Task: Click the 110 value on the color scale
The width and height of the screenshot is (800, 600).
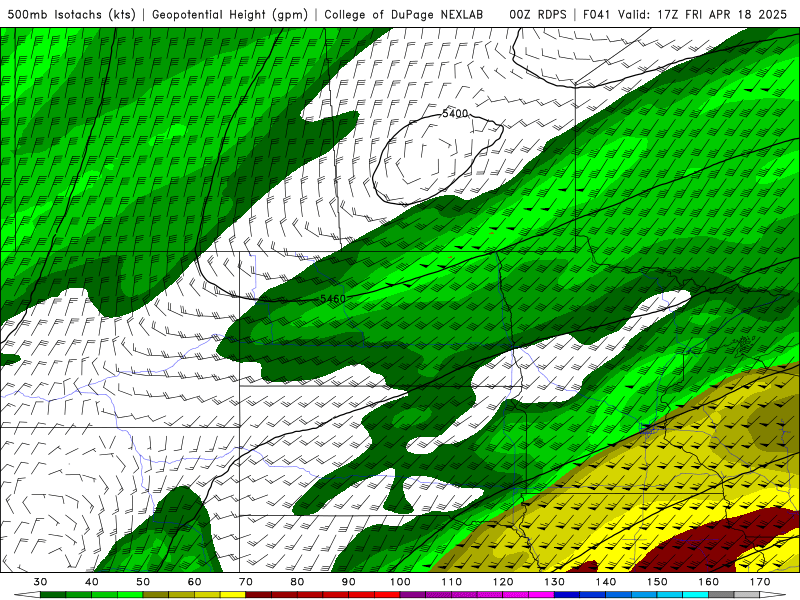Action: pos(452,582)
